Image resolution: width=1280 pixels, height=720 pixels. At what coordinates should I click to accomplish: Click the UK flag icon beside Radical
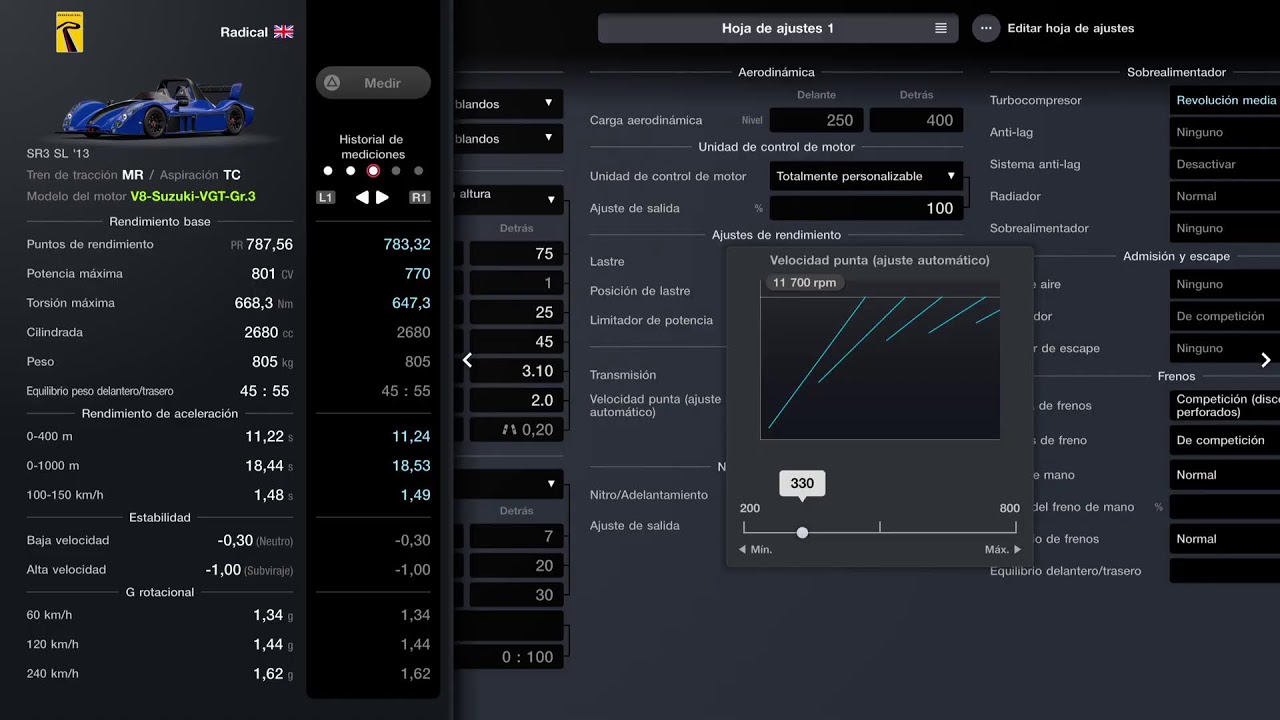pyautogui.click(x=283, y=32)
